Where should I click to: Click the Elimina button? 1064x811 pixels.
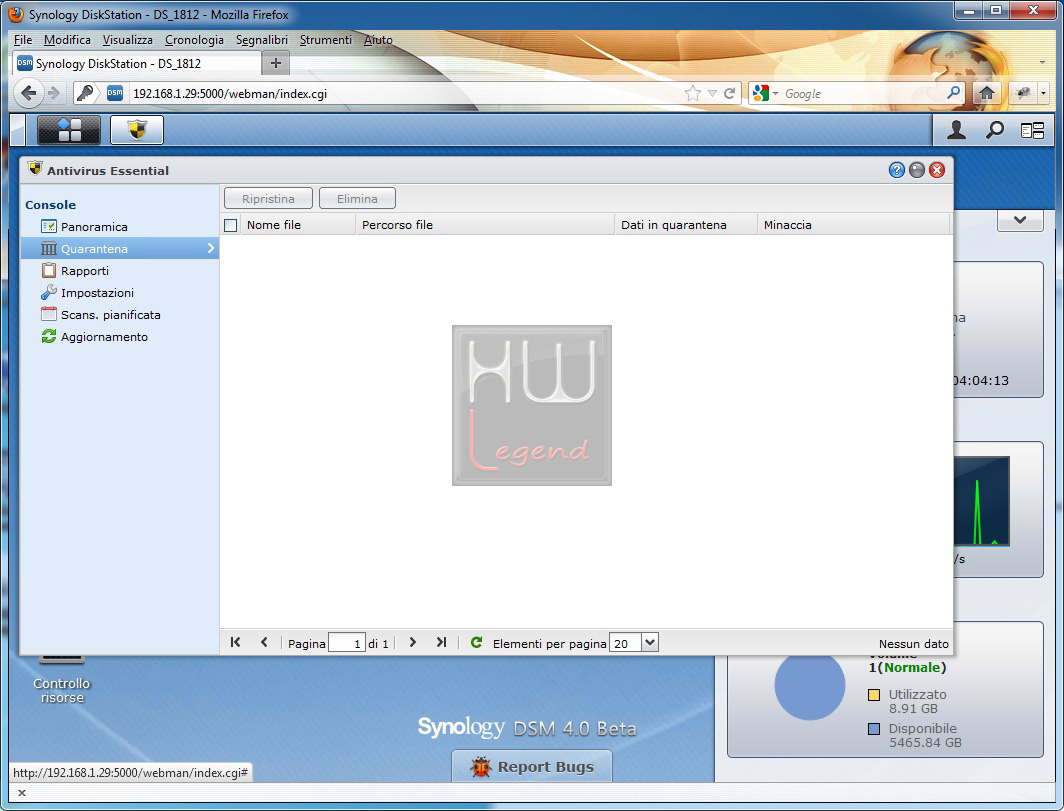pos(357,199)
